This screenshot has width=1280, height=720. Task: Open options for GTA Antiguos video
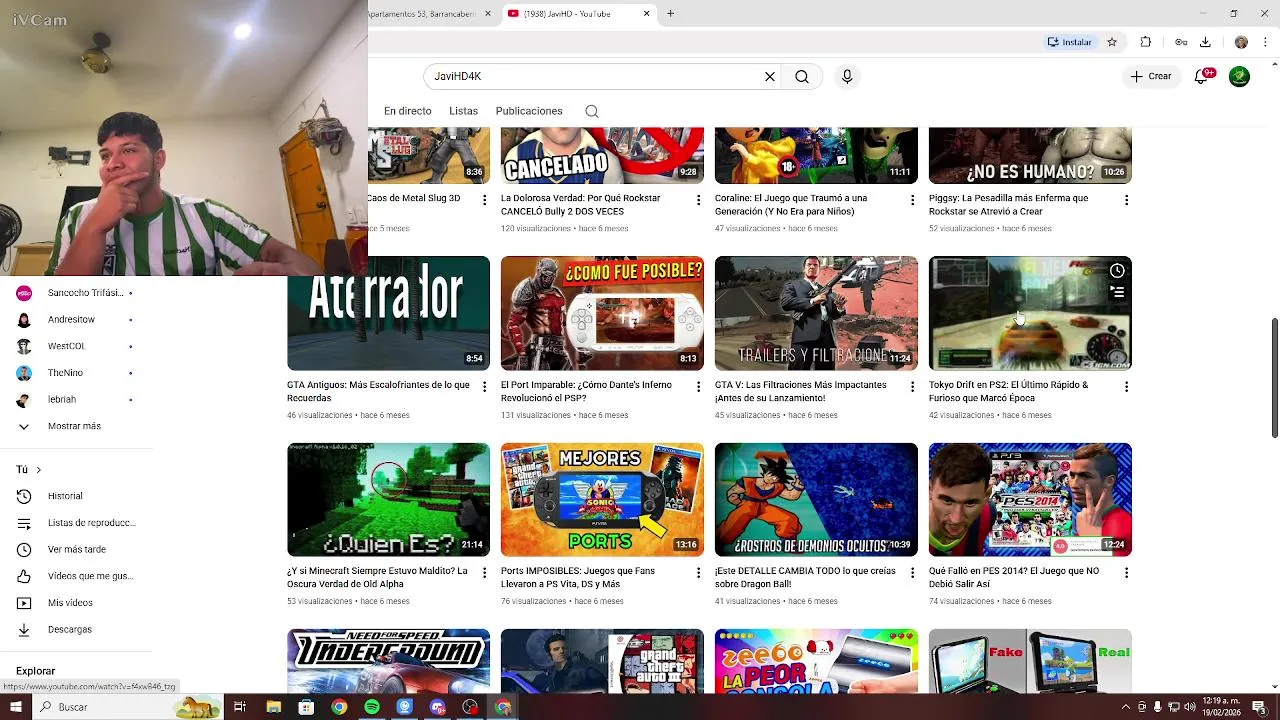pyautogui.click(x=484, y=387)
